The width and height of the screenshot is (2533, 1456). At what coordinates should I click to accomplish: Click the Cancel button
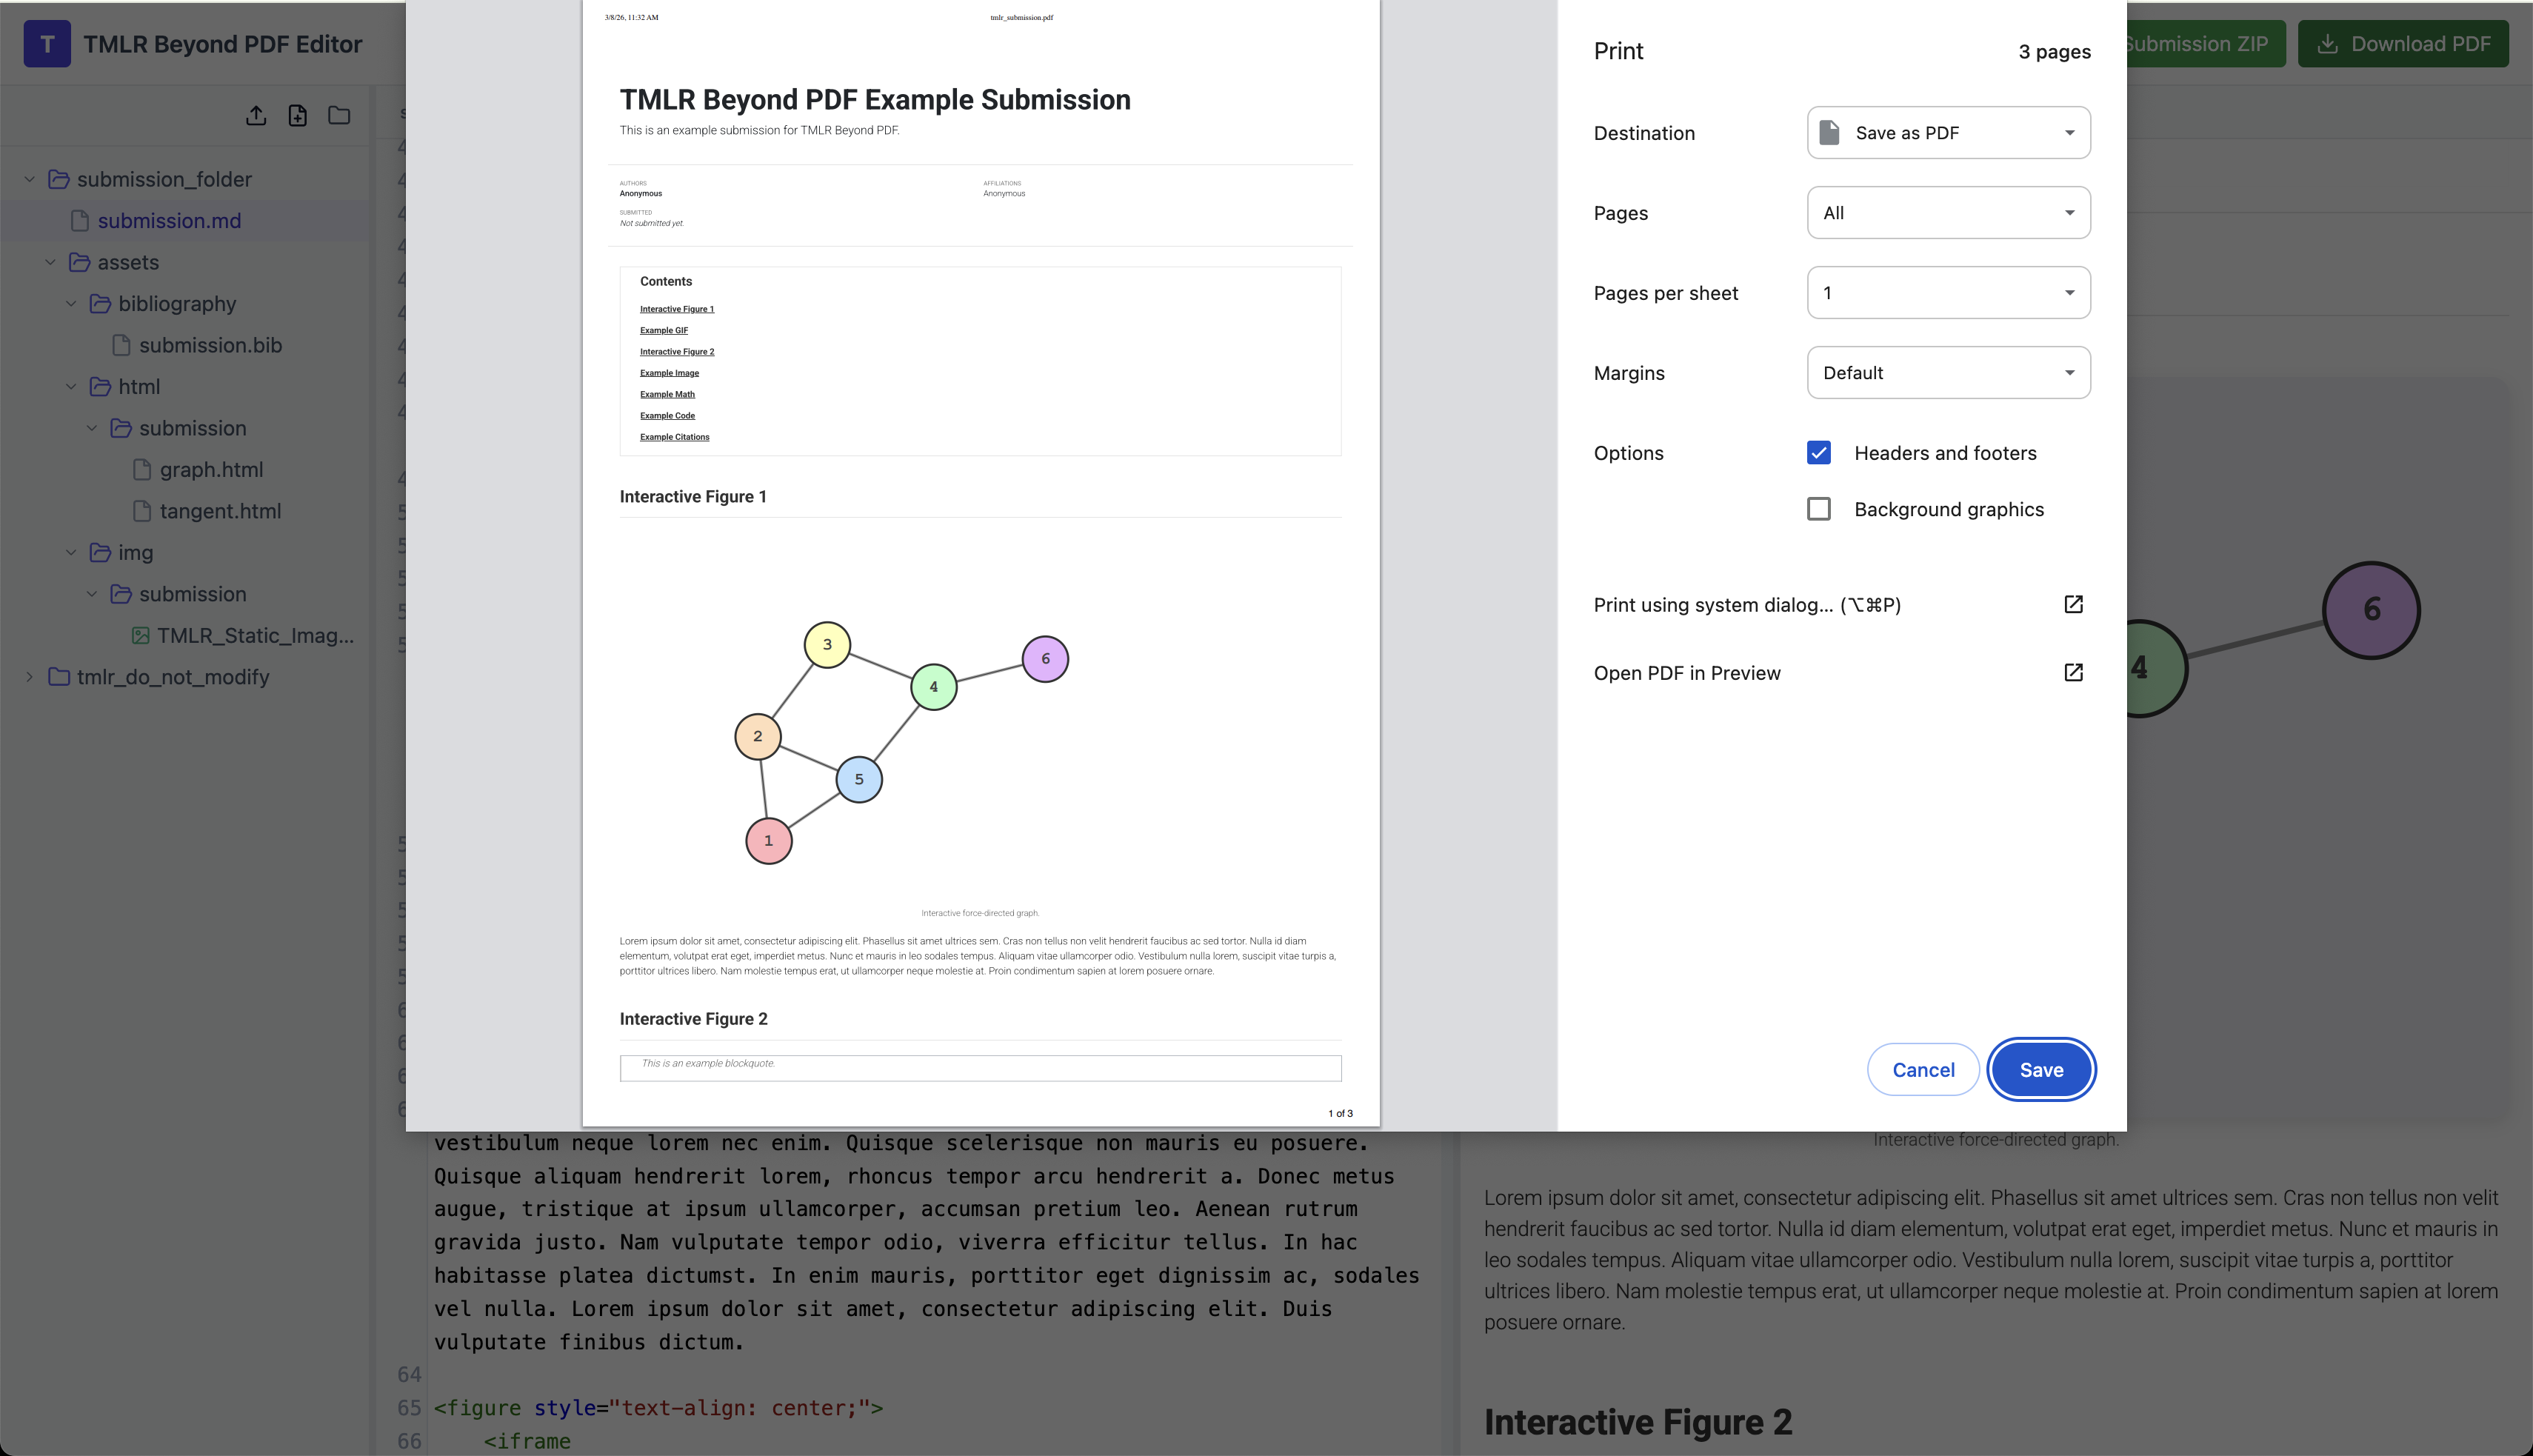point(1922,1070)
